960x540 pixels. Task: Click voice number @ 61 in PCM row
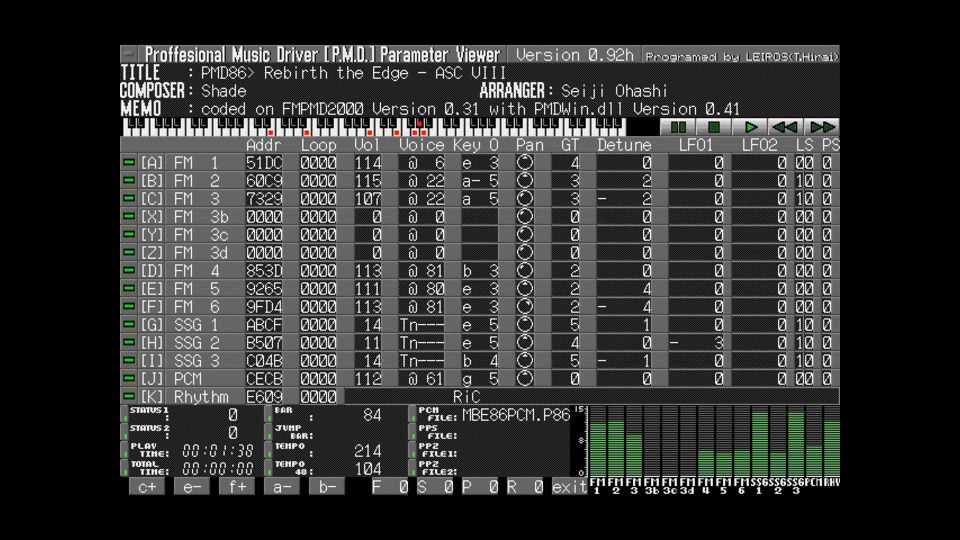point(426,379)
